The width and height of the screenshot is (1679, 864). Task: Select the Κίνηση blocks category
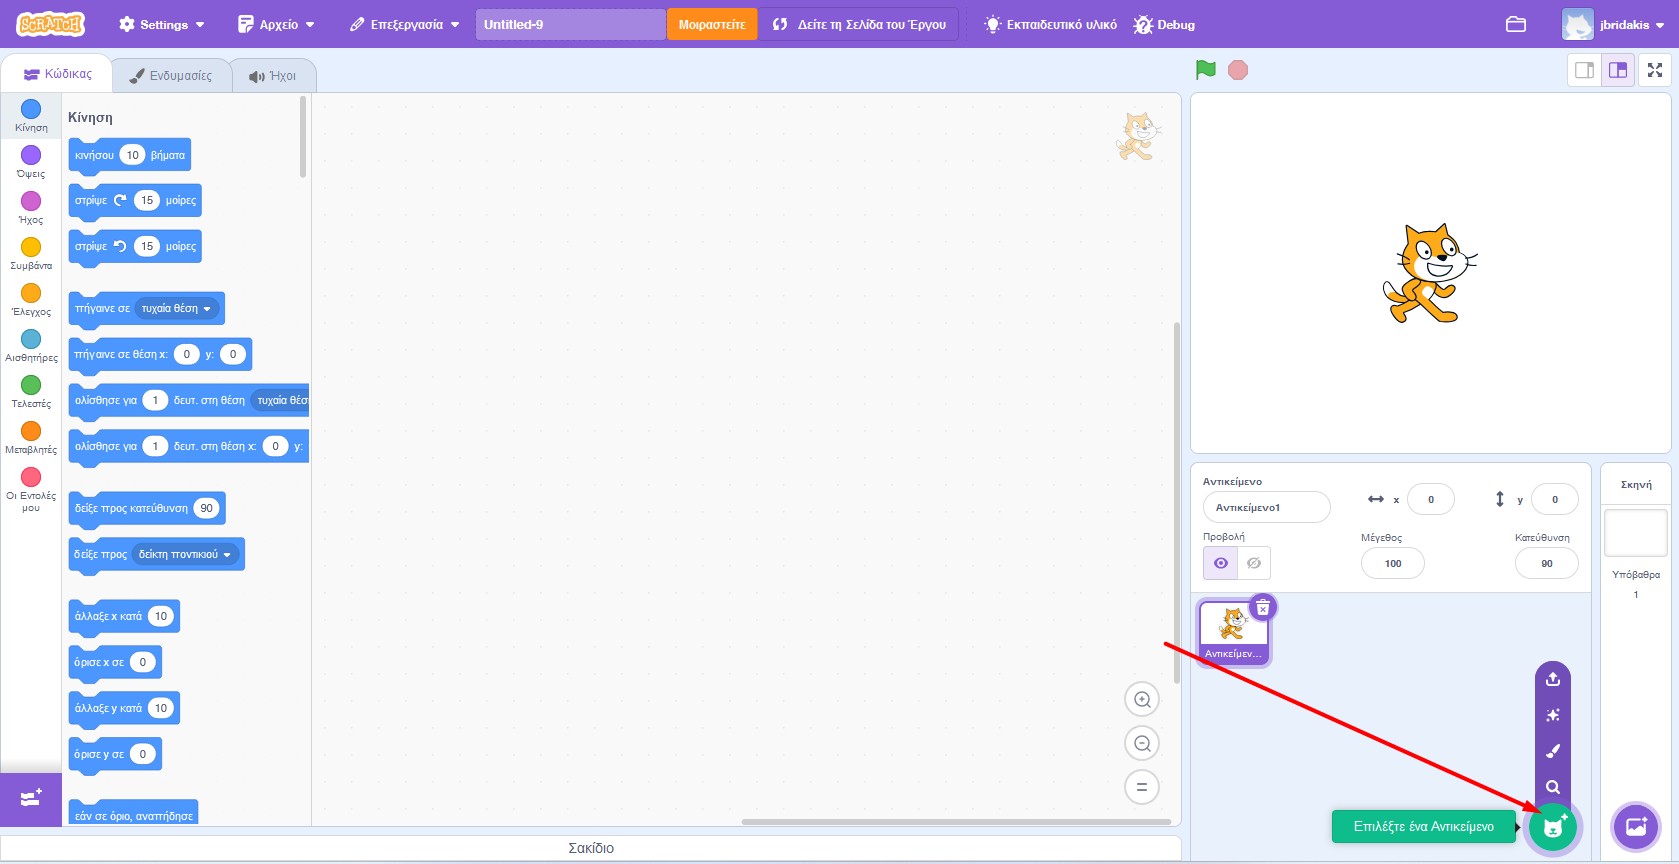(x=31, y=116)
